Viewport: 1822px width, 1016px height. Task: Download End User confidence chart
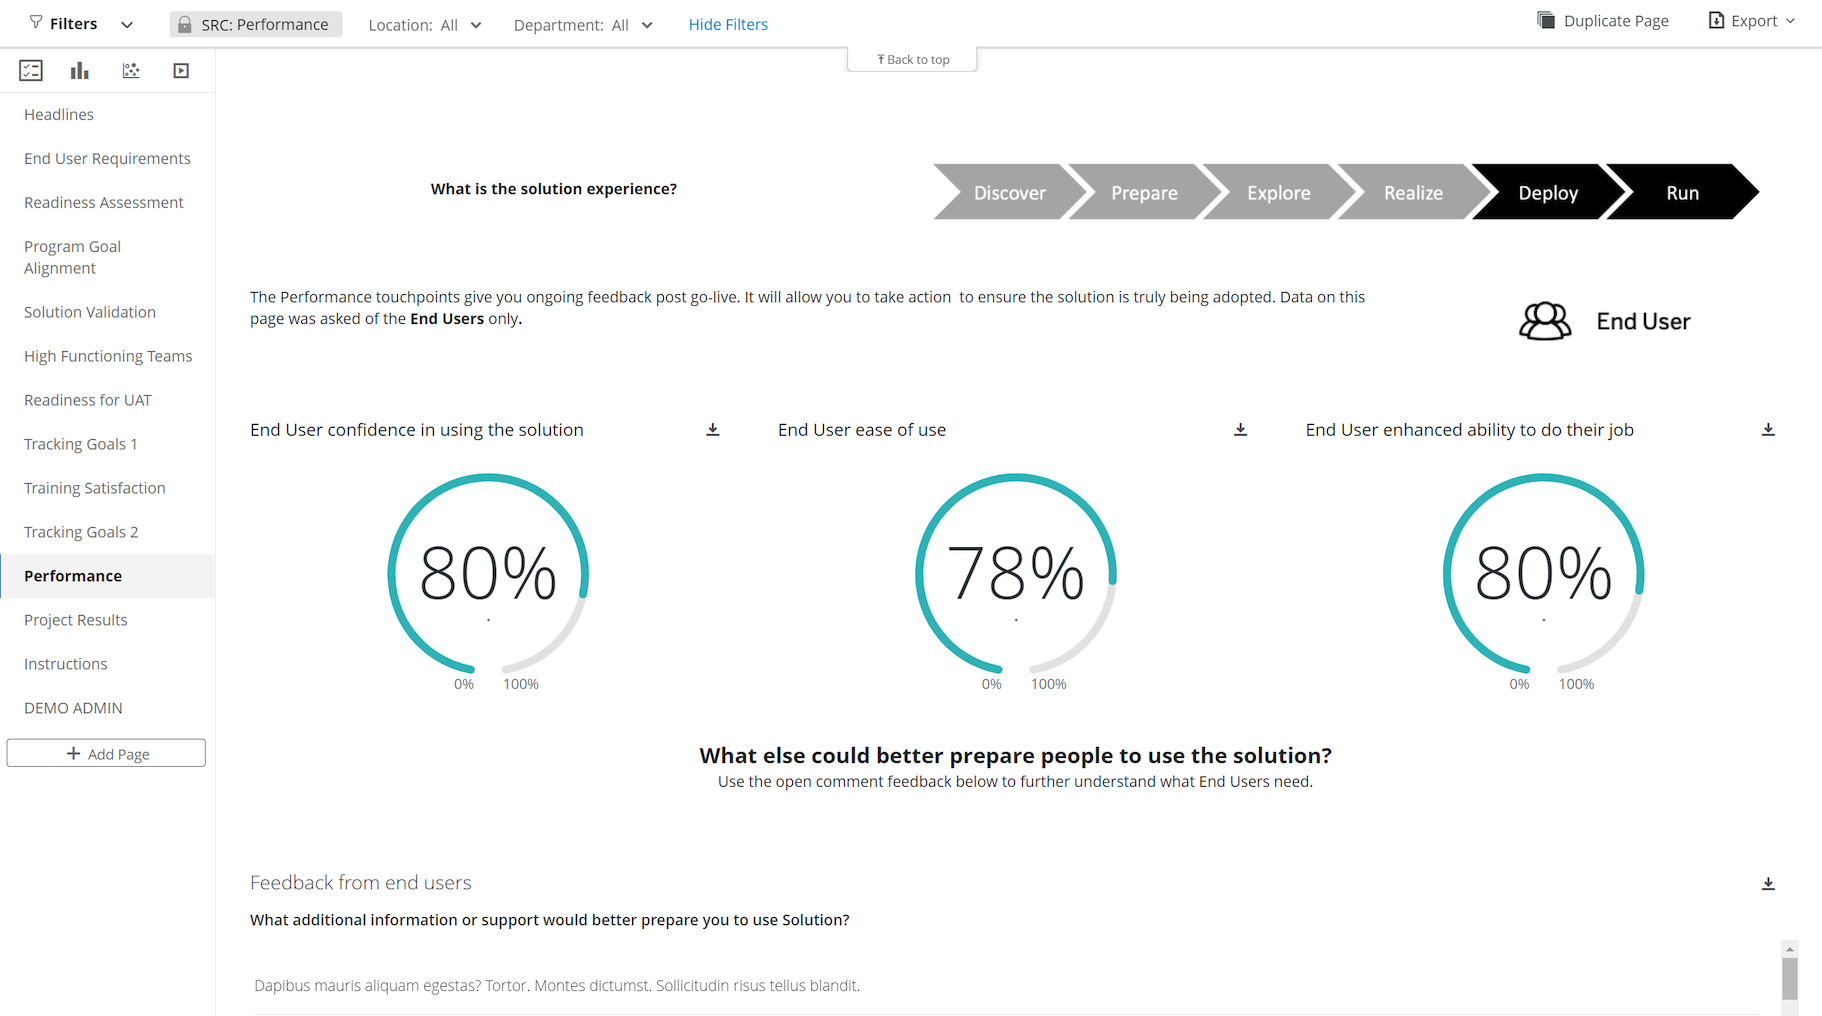(713, 430)
